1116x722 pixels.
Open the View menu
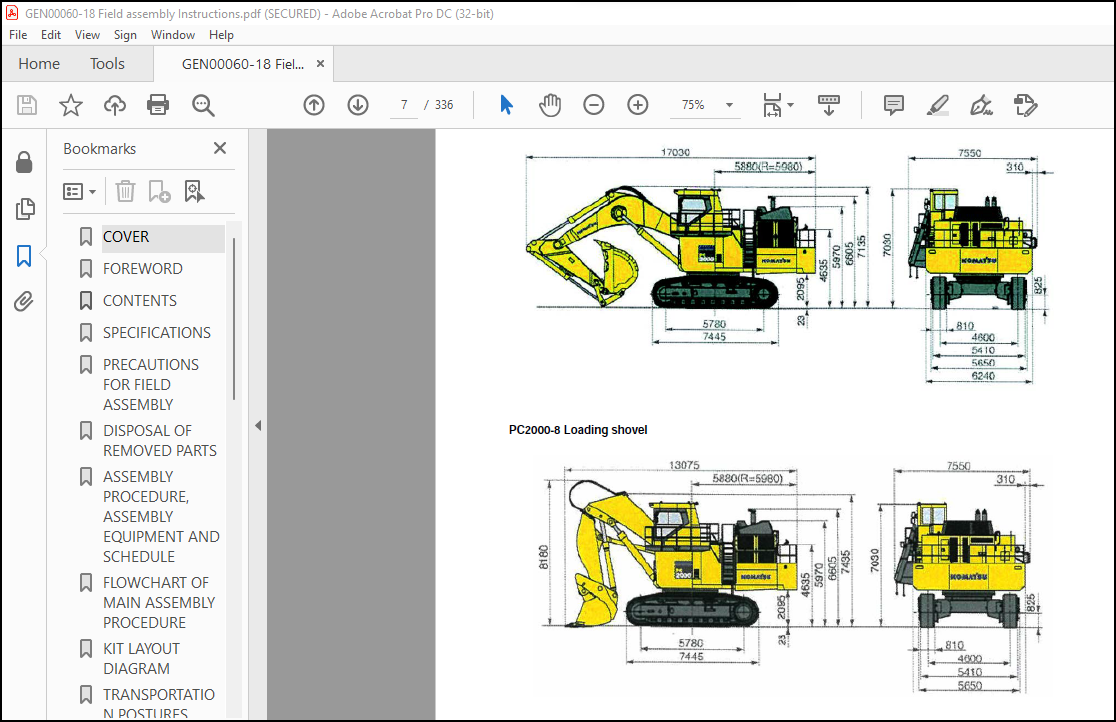pyautogui.click(x=87, y=35)
